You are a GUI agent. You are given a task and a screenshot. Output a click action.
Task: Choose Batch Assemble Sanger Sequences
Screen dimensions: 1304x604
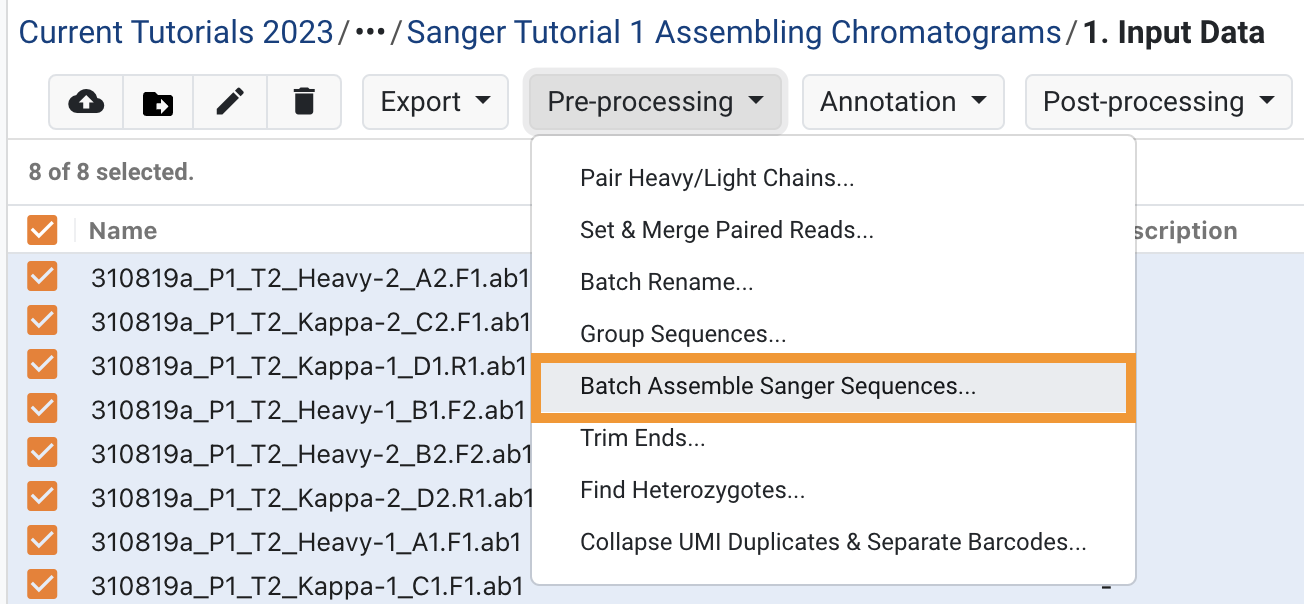[x=778, y=386]
